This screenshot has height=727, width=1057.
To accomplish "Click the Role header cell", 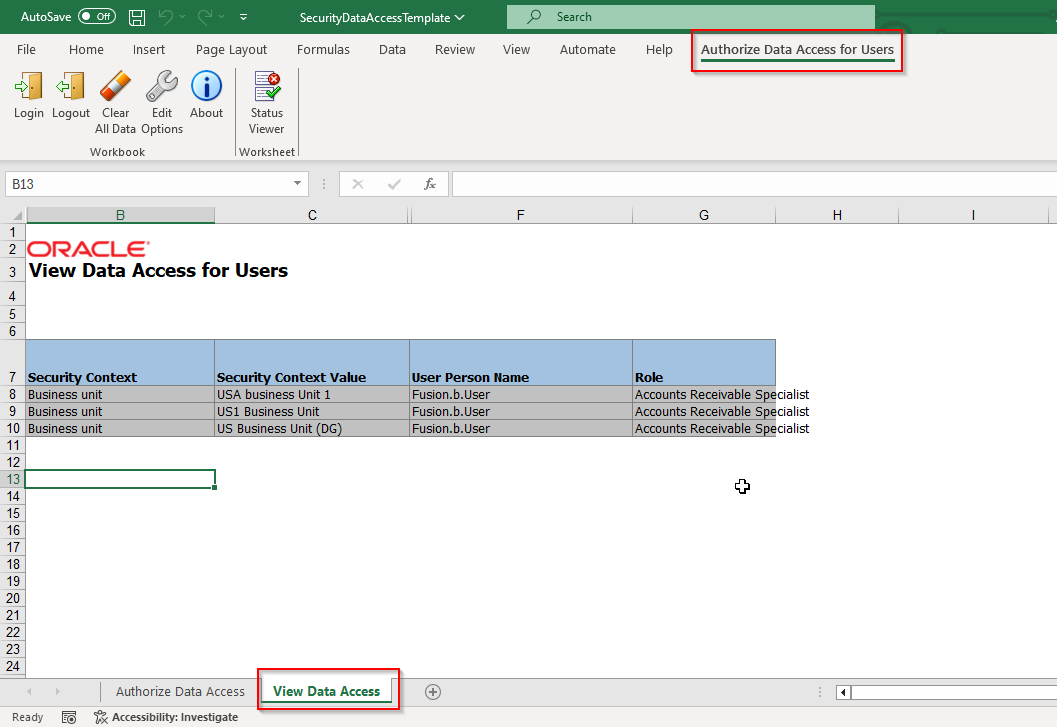I will pyautogui.click(x=704, y=363).
